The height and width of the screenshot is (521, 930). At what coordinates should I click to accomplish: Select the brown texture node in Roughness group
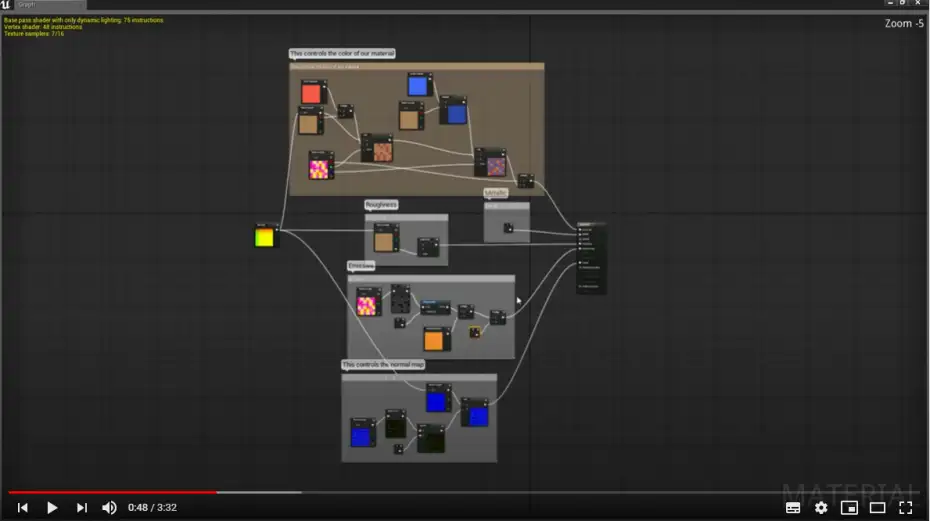tap(386, 239)
